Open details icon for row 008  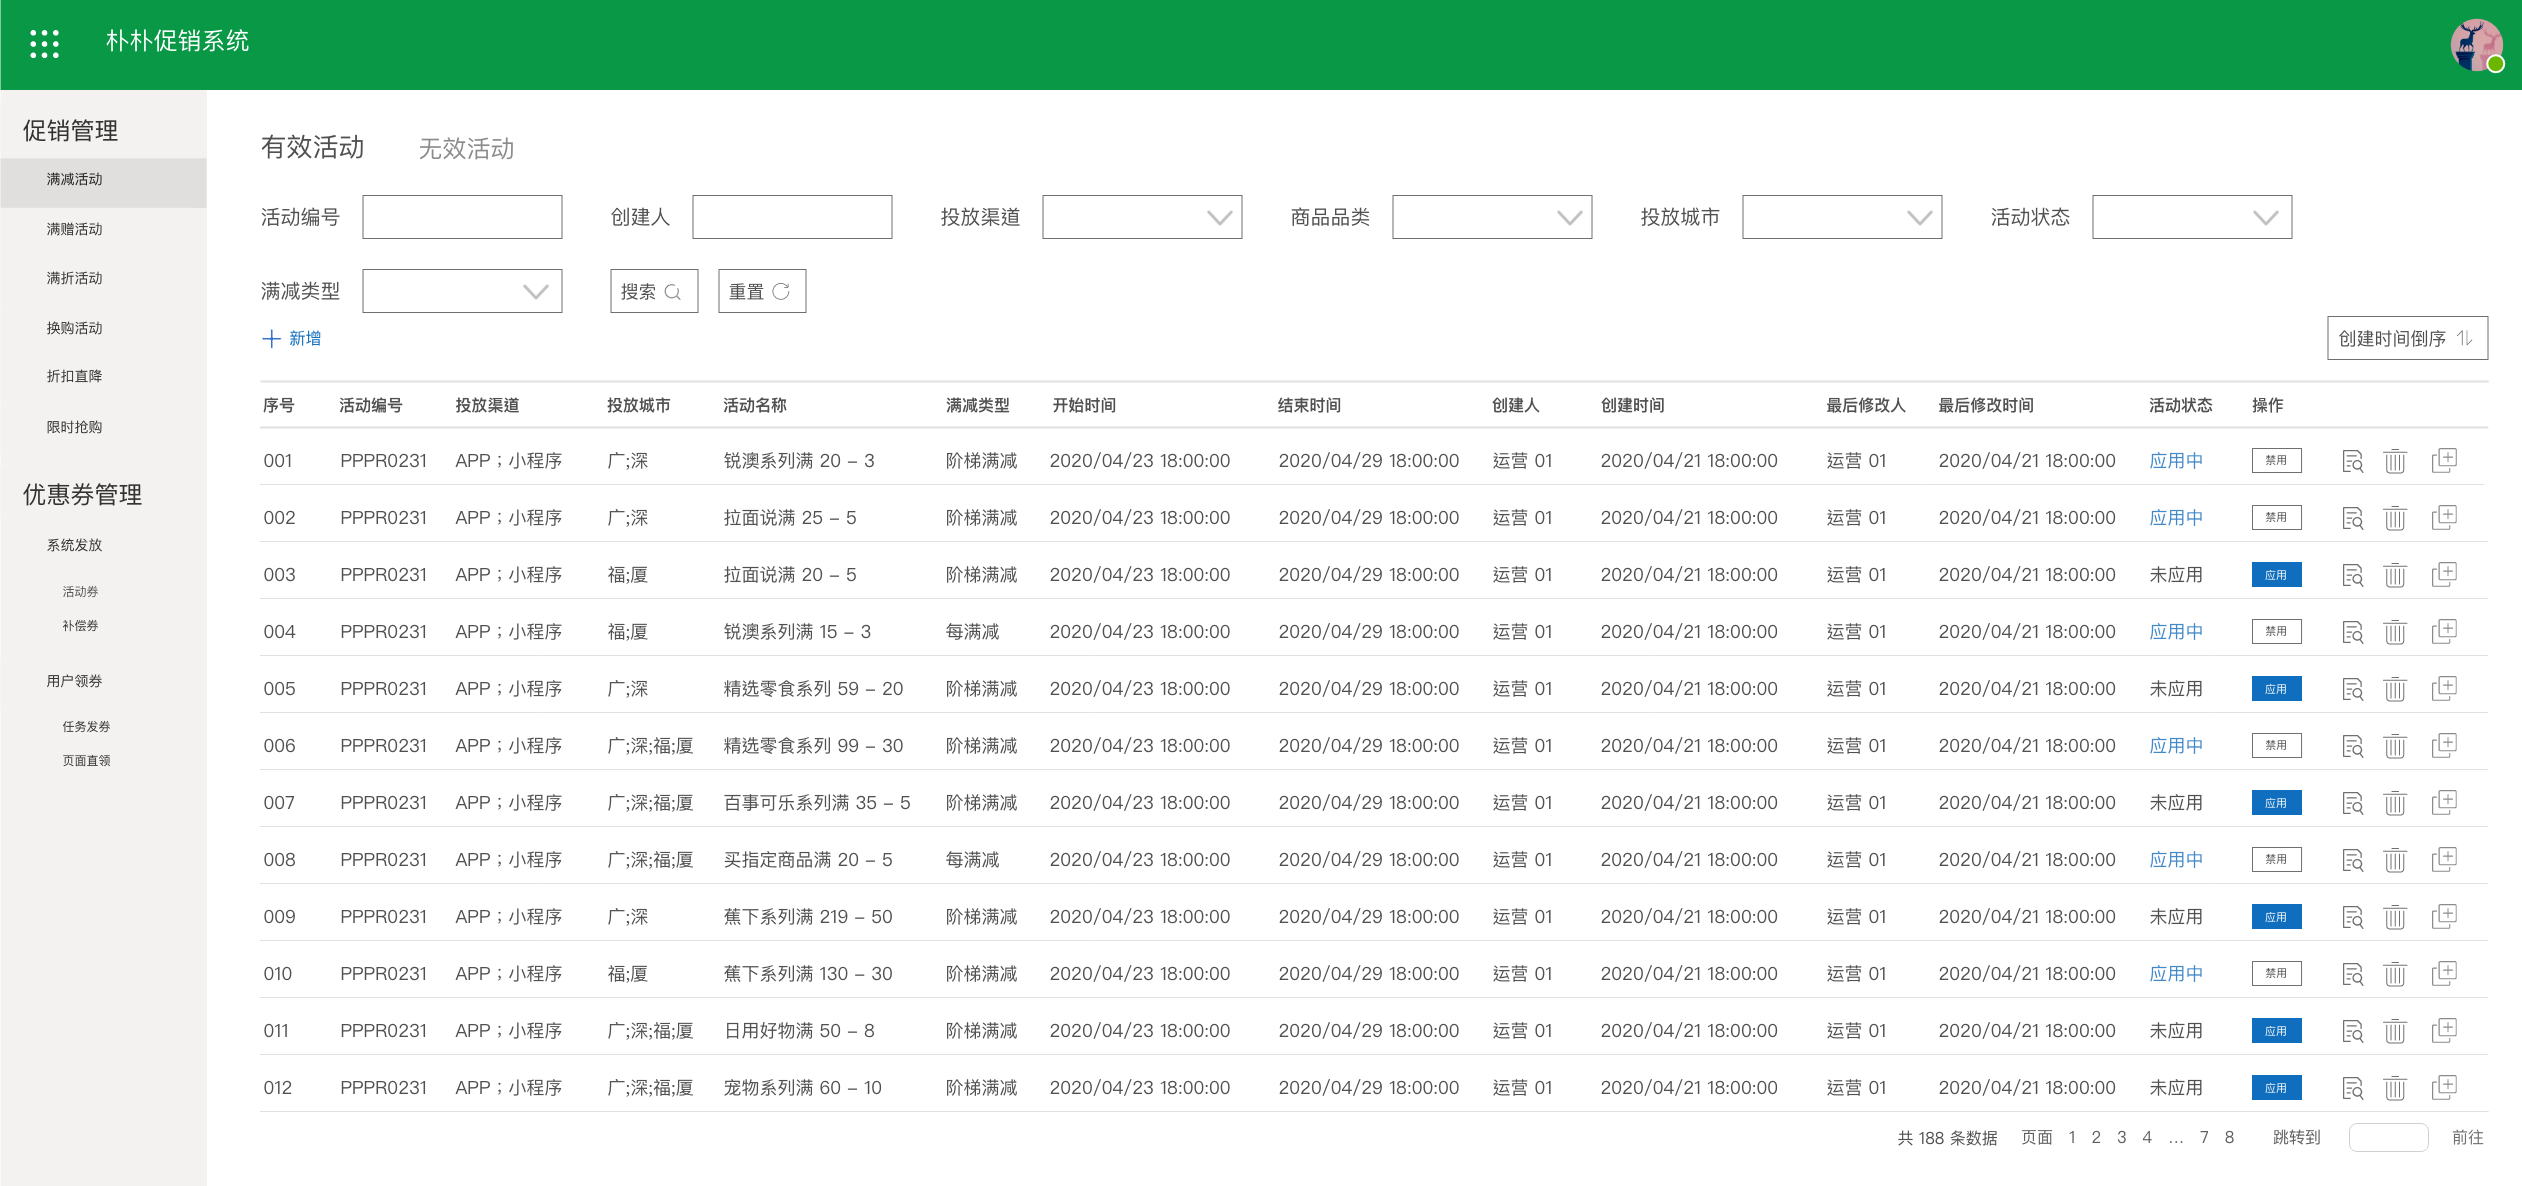pos(2352,860)
